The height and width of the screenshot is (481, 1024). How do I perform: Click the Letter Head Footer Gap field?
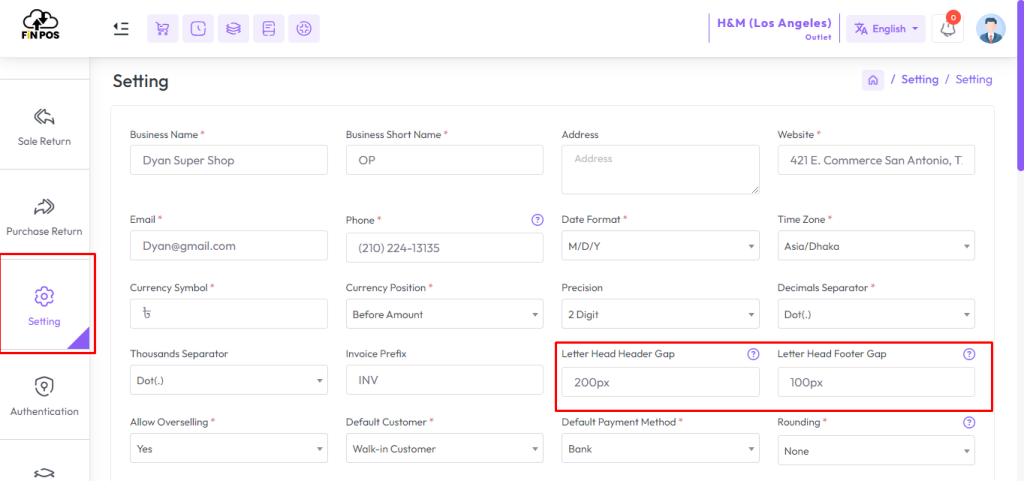click(x=876, y=382)
